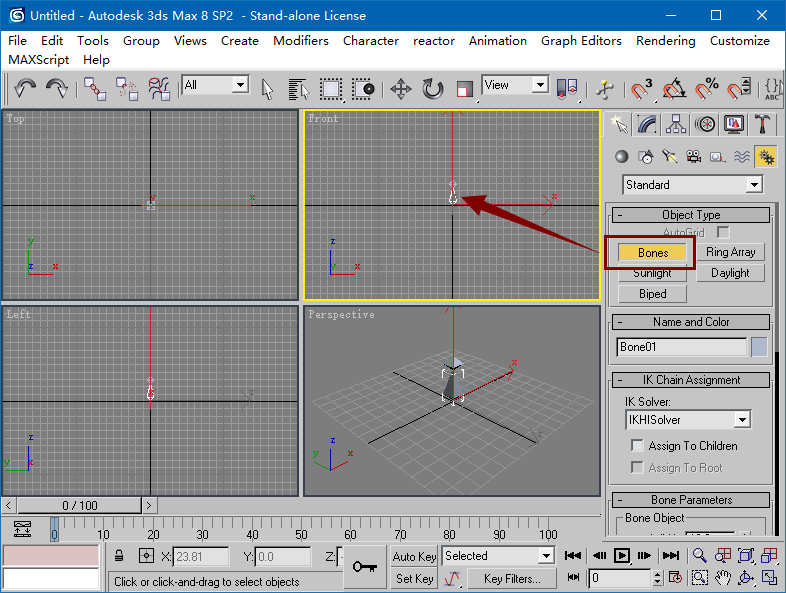Open the Hierarchy command panel tab
The height and width of the screenshot is (593, 786).
(x=677, y=124)
